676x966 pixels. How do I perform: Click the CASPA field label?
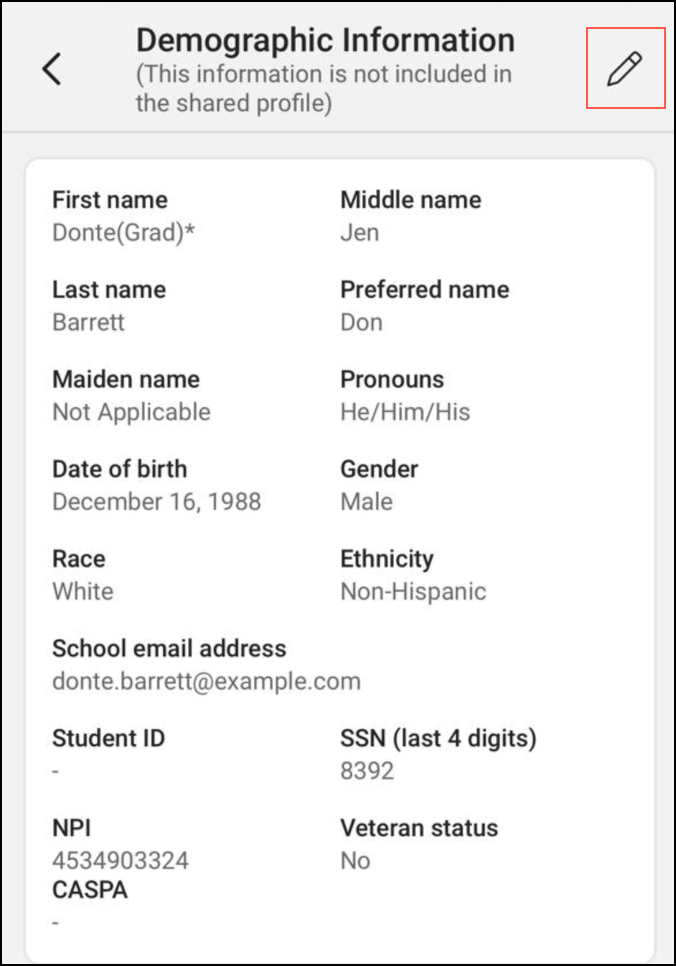[90, 890]
